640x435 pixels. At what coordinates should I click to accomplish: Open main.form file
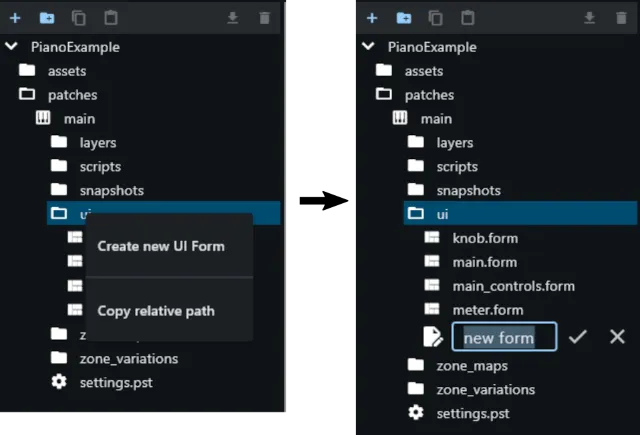pyautogui.click(x=471, y=262)
